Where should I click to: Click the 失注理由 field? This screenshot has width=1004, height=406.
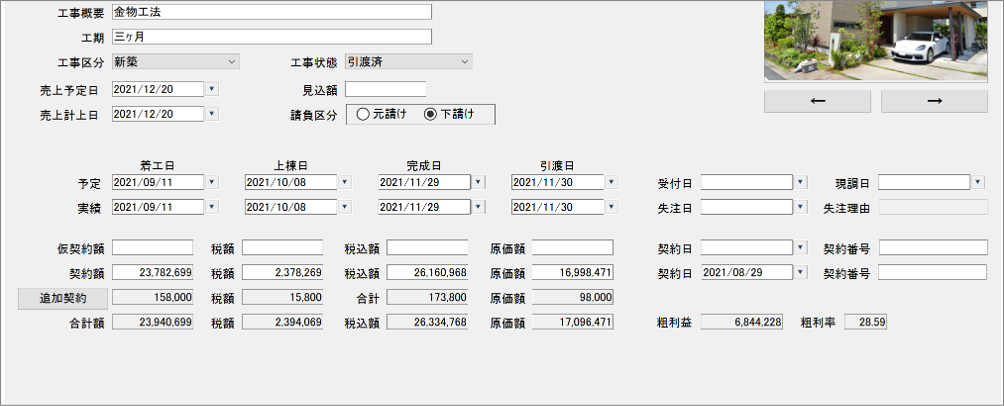(x=933, y=207)
